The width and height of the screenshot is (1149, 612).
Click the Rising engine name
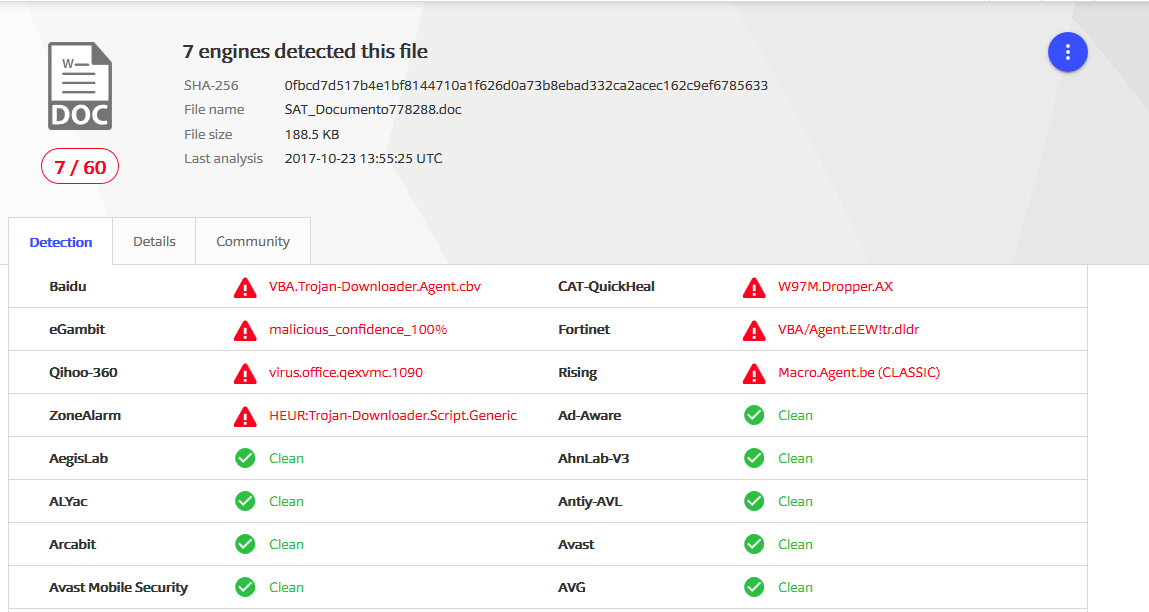pyautogui.click(x=577, y=372)
